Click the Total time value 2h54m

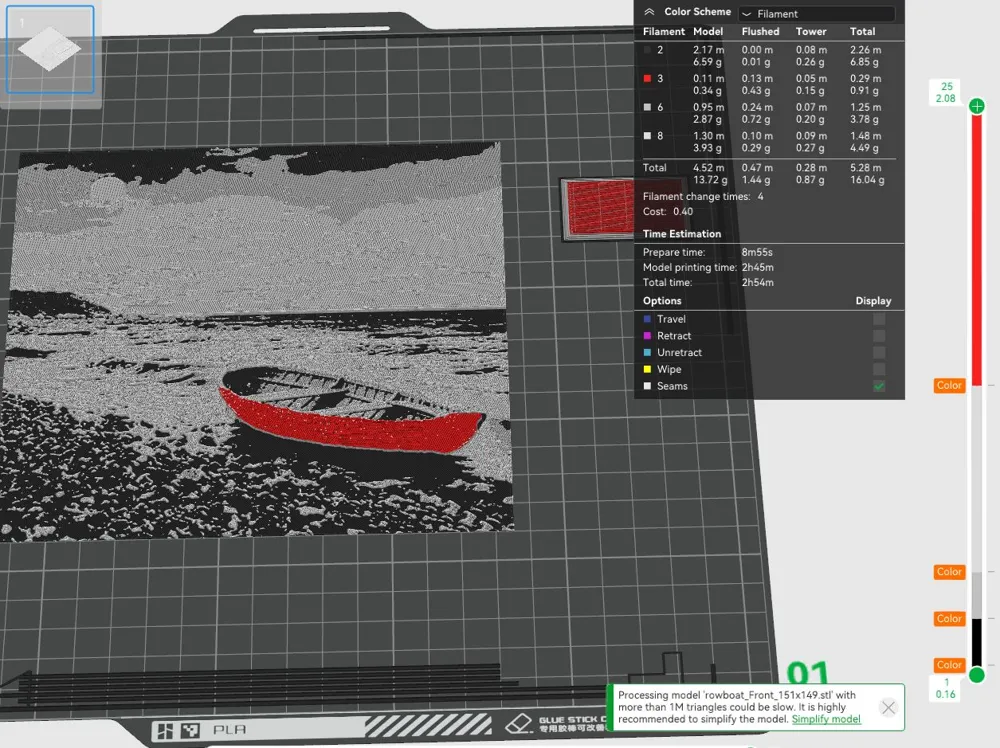758,282
